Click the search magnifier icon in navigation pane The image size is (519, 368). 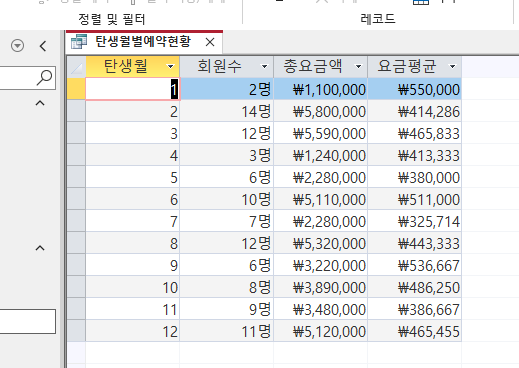[44, 78]
